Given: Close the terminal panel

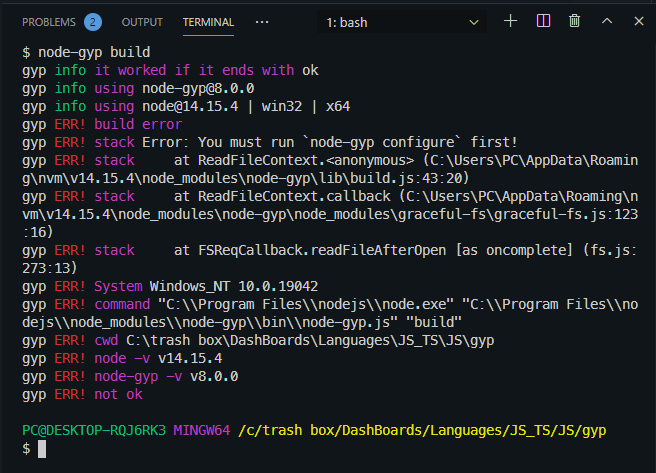Looking at the screenshot, I should [639, 21].
